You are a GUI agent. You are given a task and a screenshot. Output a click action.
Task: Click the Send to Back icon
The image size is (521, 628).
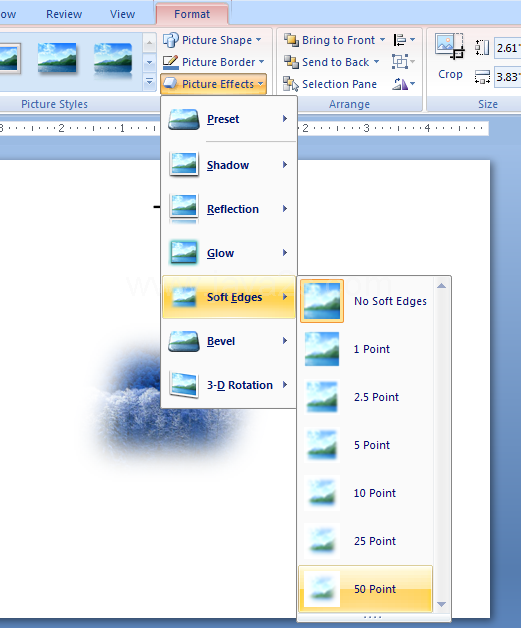coord(291,62)
